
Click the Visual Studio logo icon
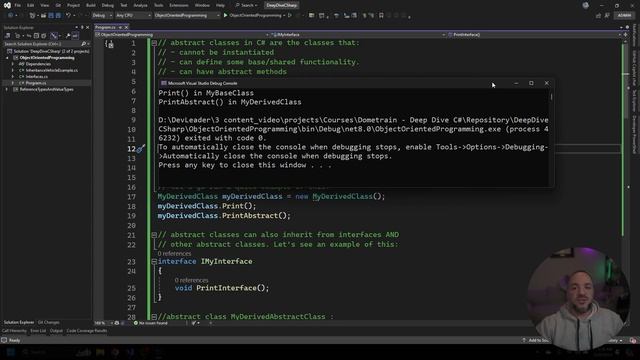tap(7, 5)
